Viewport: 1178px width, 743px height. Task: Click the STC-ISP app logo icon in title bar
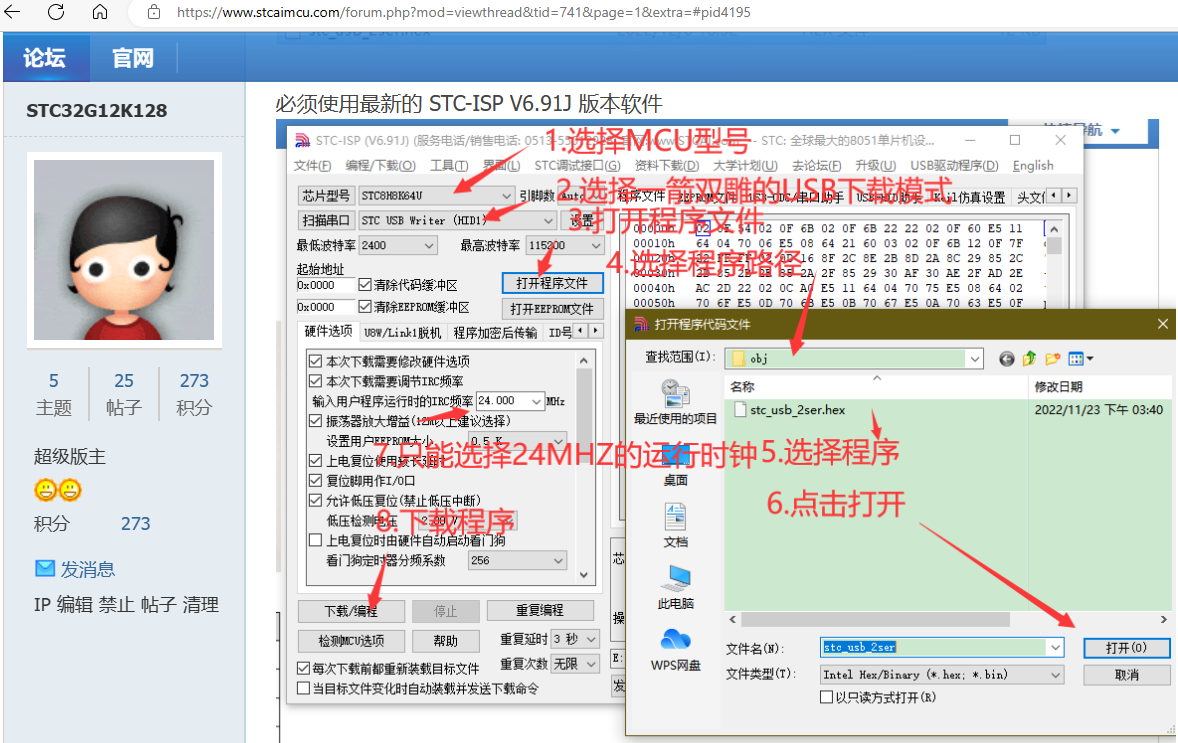(x=303, y=140)
